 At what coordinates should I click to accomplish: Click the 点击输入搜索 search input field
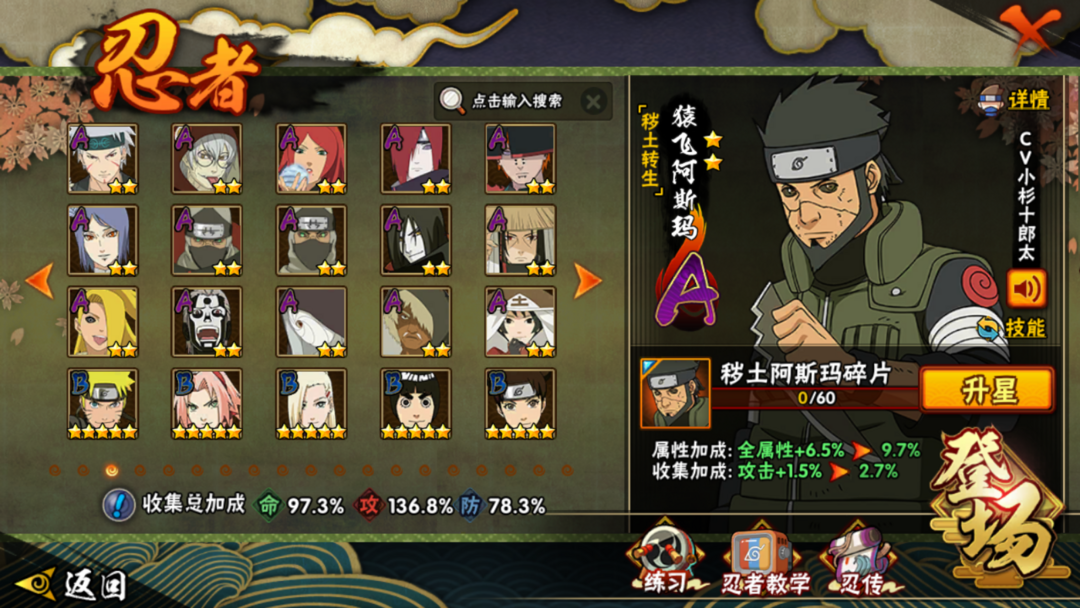point(517,101)
